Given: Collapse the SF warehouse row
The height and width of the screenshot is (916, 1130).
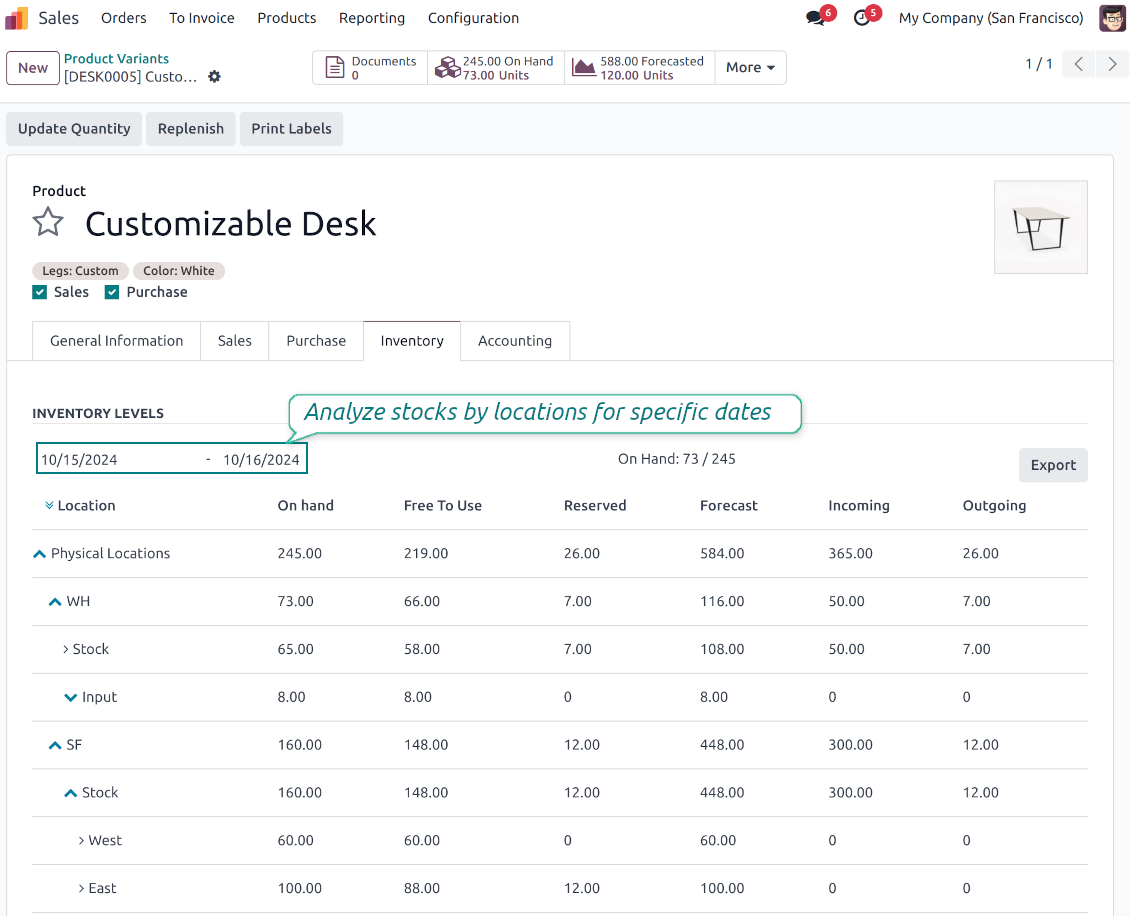Looking at the screenshot, I should tap(55, 745).
